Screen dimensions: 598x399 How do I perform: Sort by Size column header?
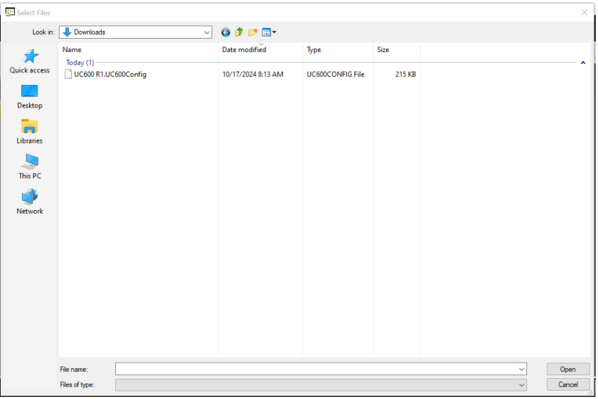[x=397, y=50]
